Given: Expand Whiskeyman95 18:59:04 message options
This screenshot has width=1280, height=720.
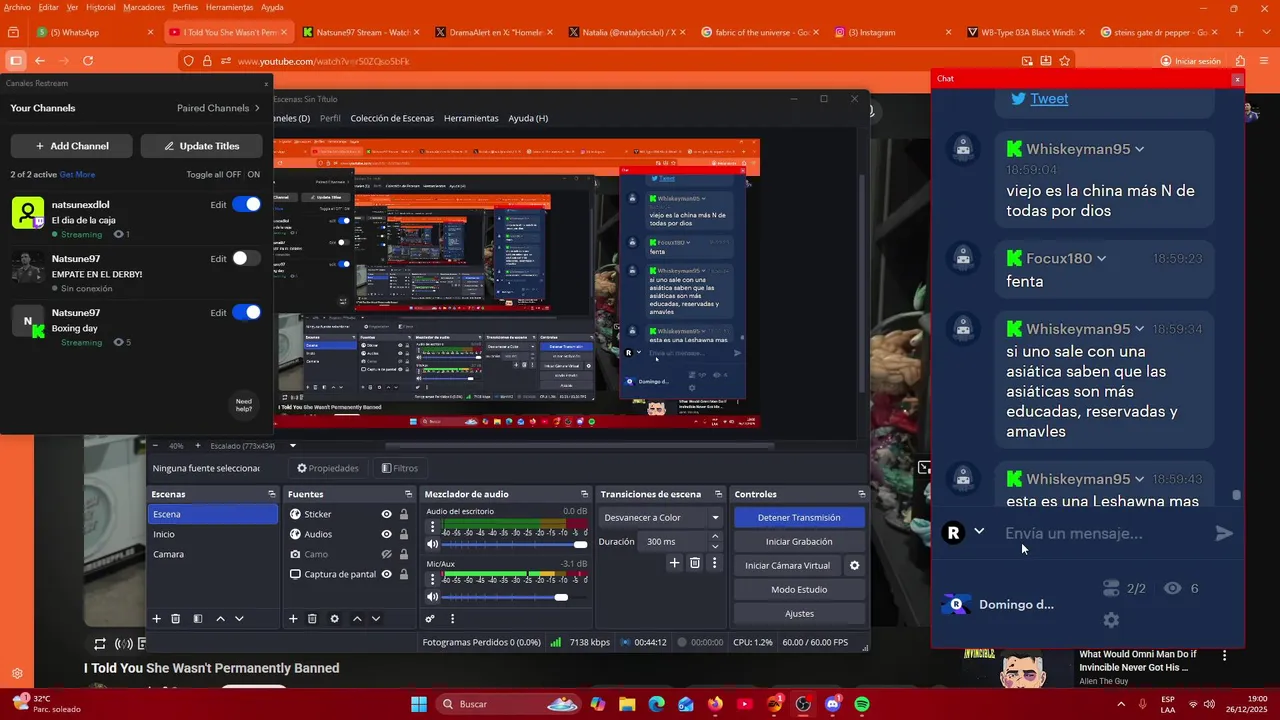Looking at the screenshot, I should [1139, 149].
